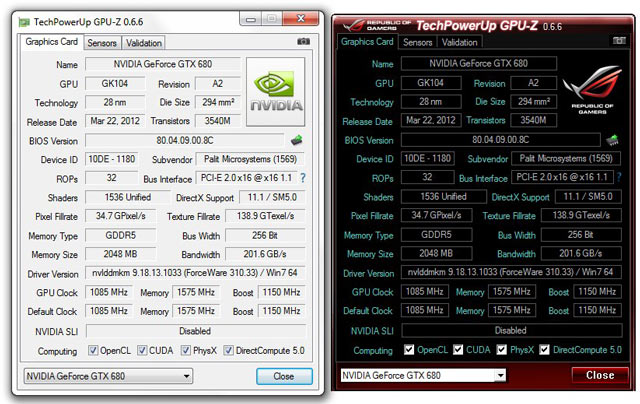Click the NVIDIA logo in the left window
Viewport: 640px width, 404px height.
[276, 91]
